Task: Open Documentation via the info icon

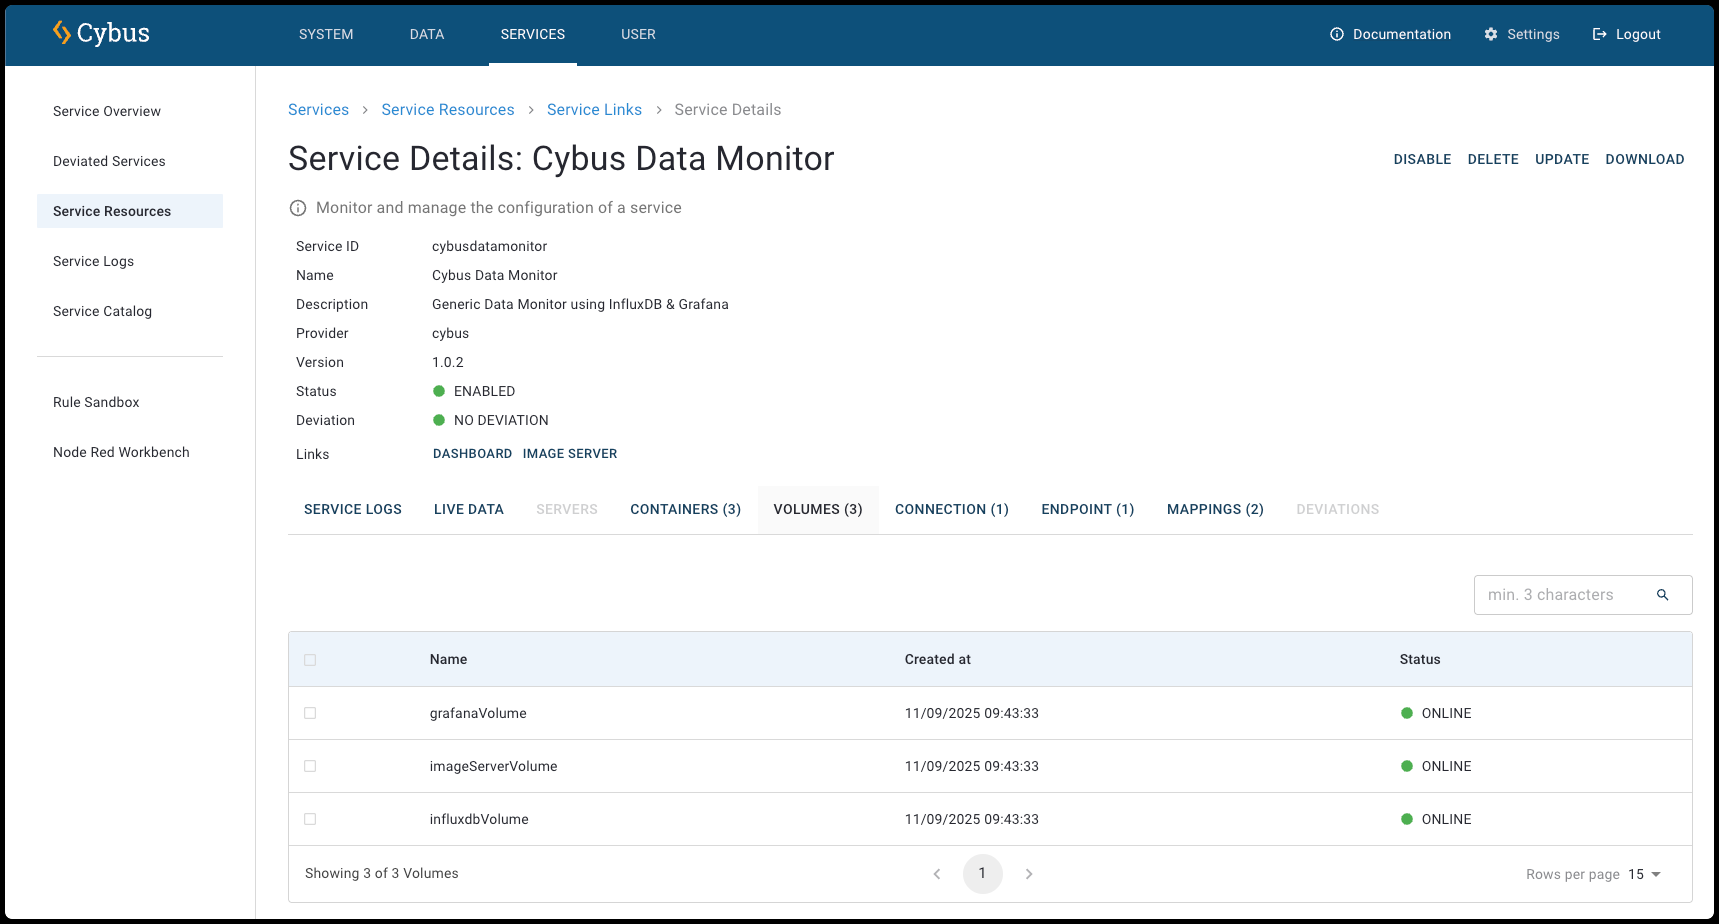Action: pyautogui.click(x=1336, y=34)
